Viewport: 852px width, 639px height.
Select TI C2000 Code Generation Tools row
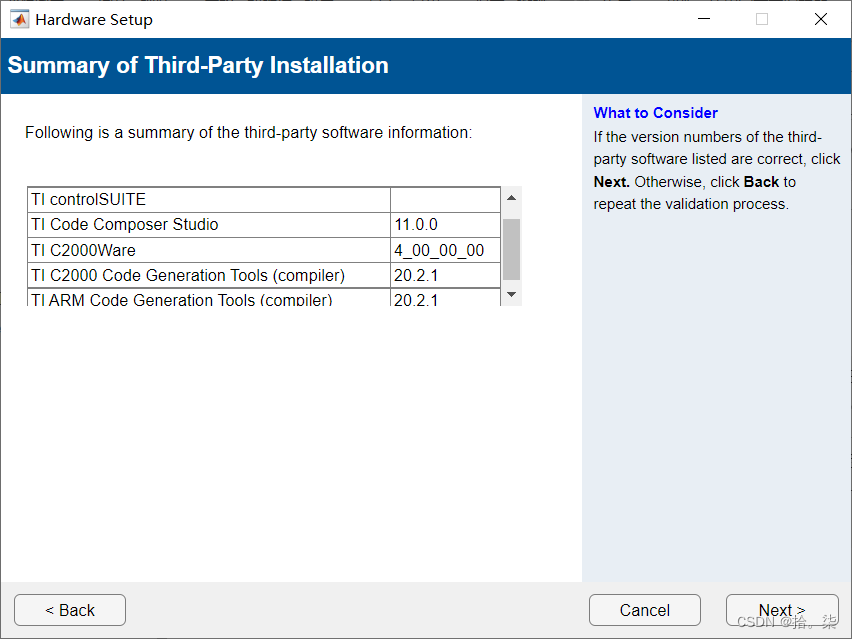pyautogui.click(x=264, y=275)
